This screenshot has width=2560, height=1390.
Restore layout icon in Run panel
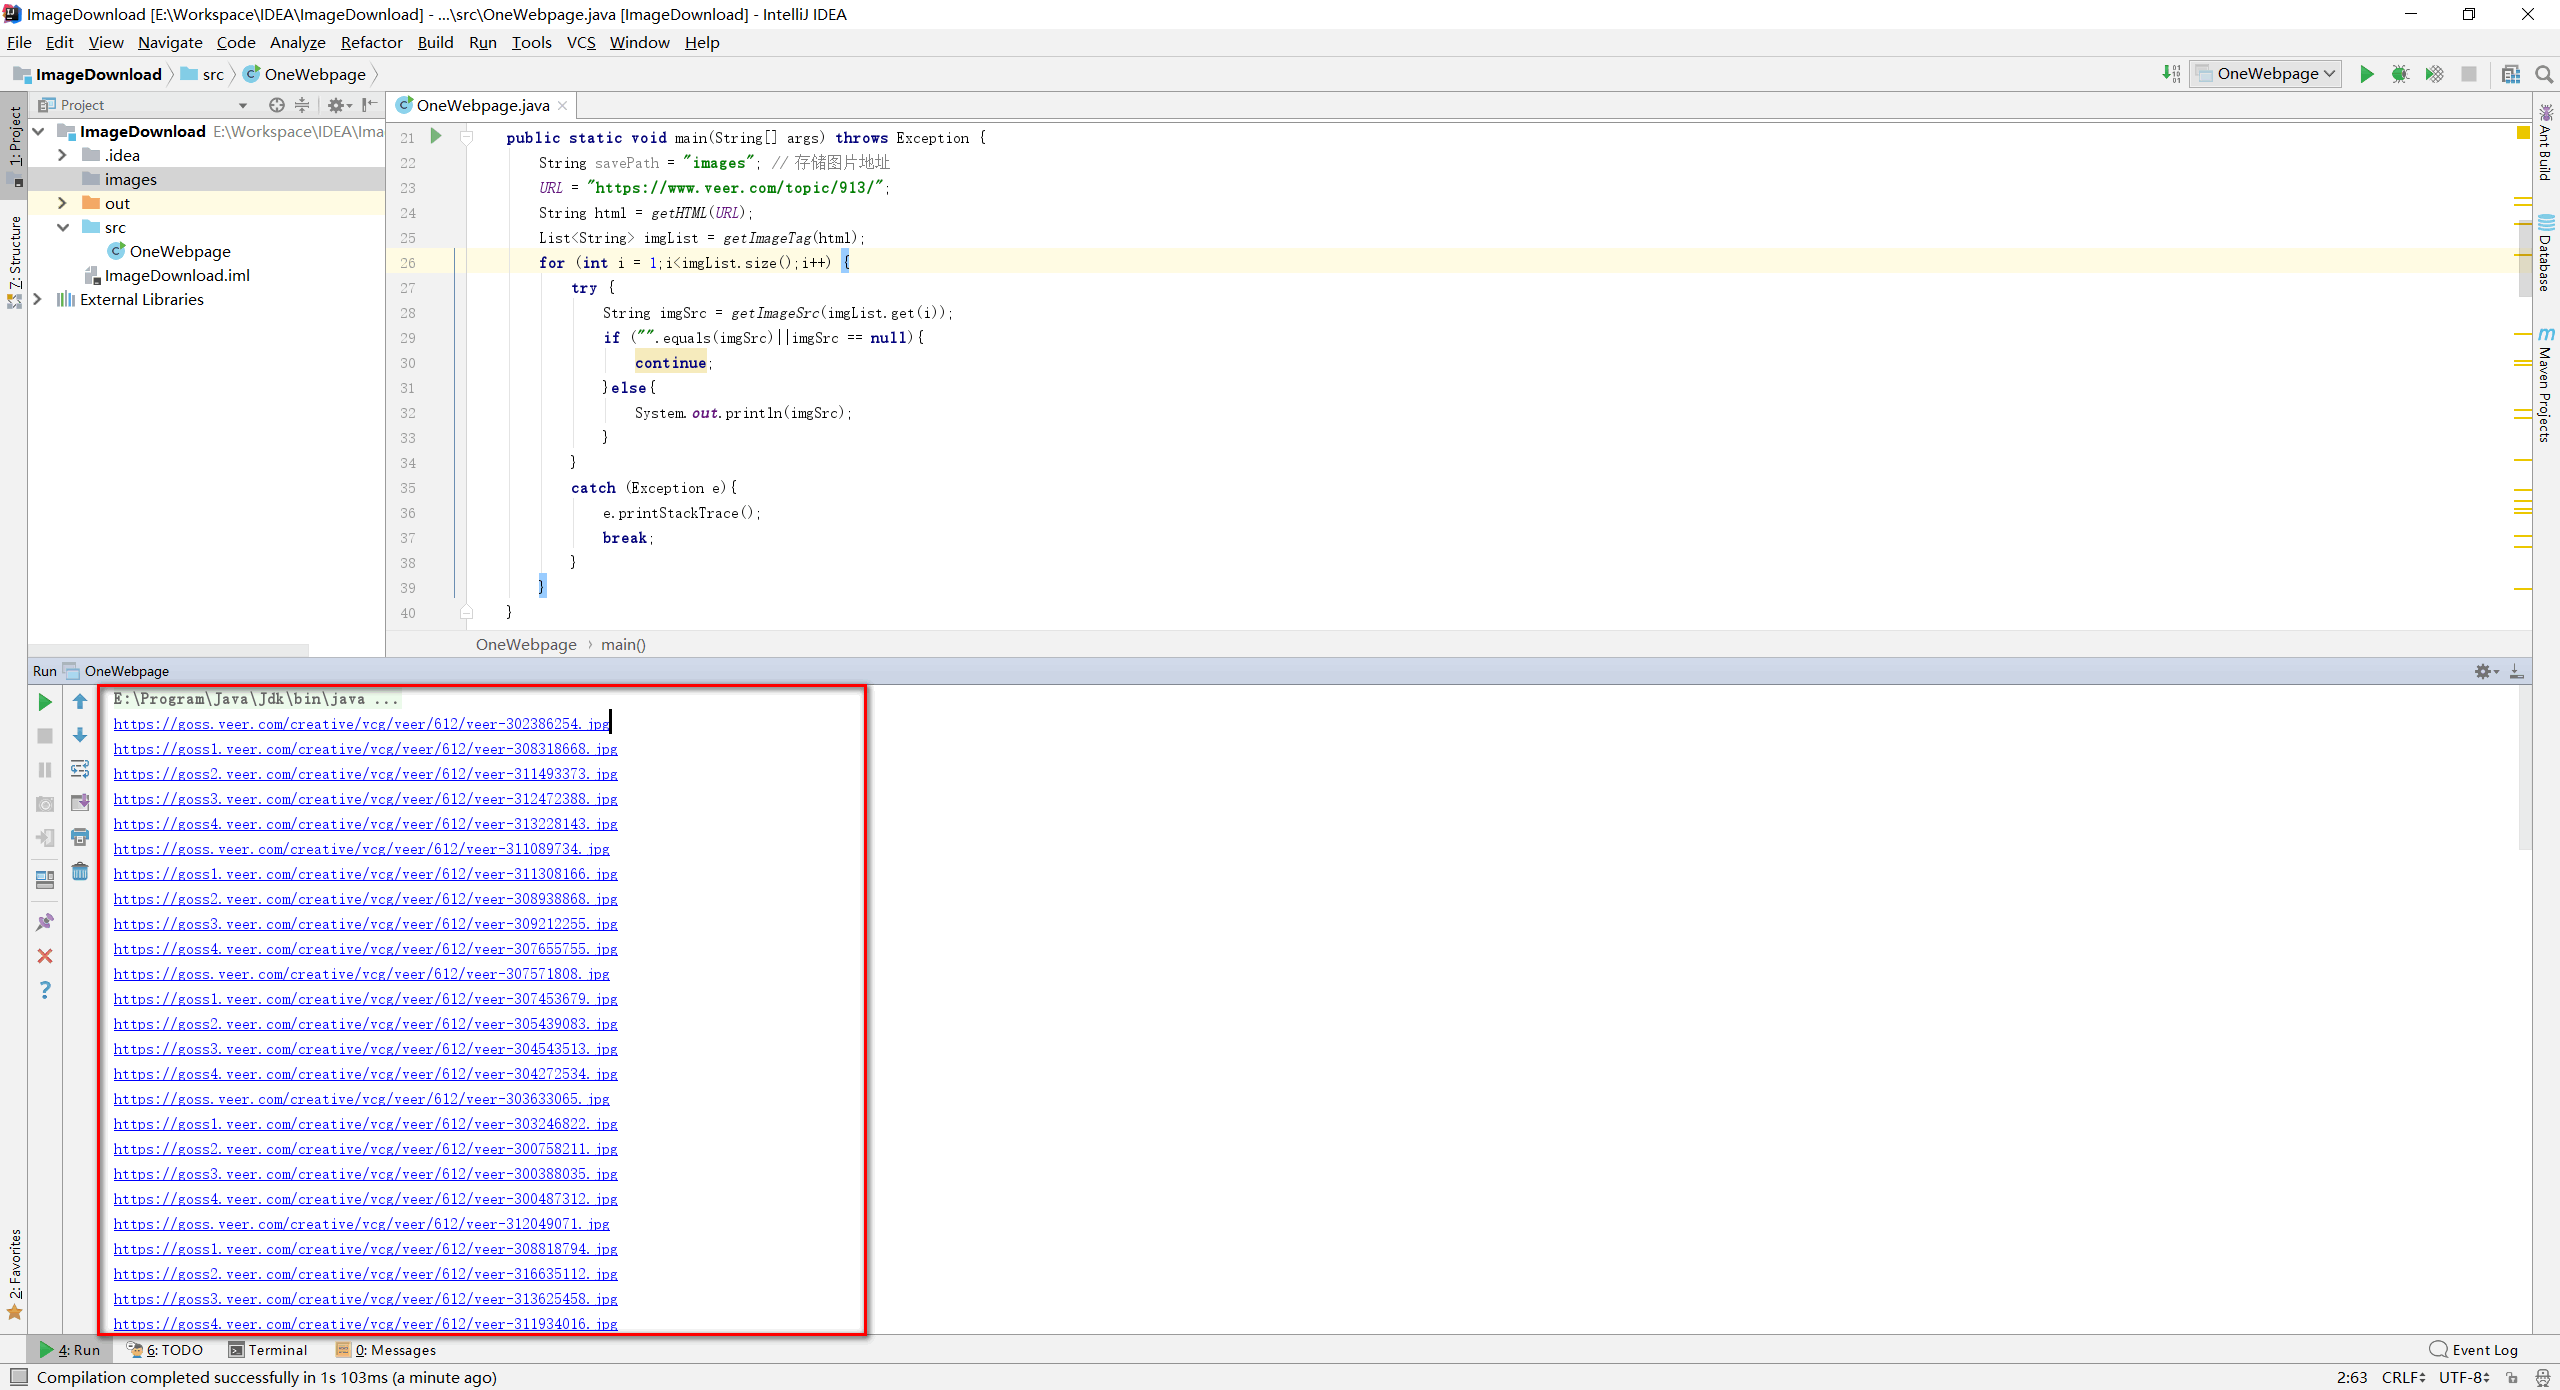45,879
